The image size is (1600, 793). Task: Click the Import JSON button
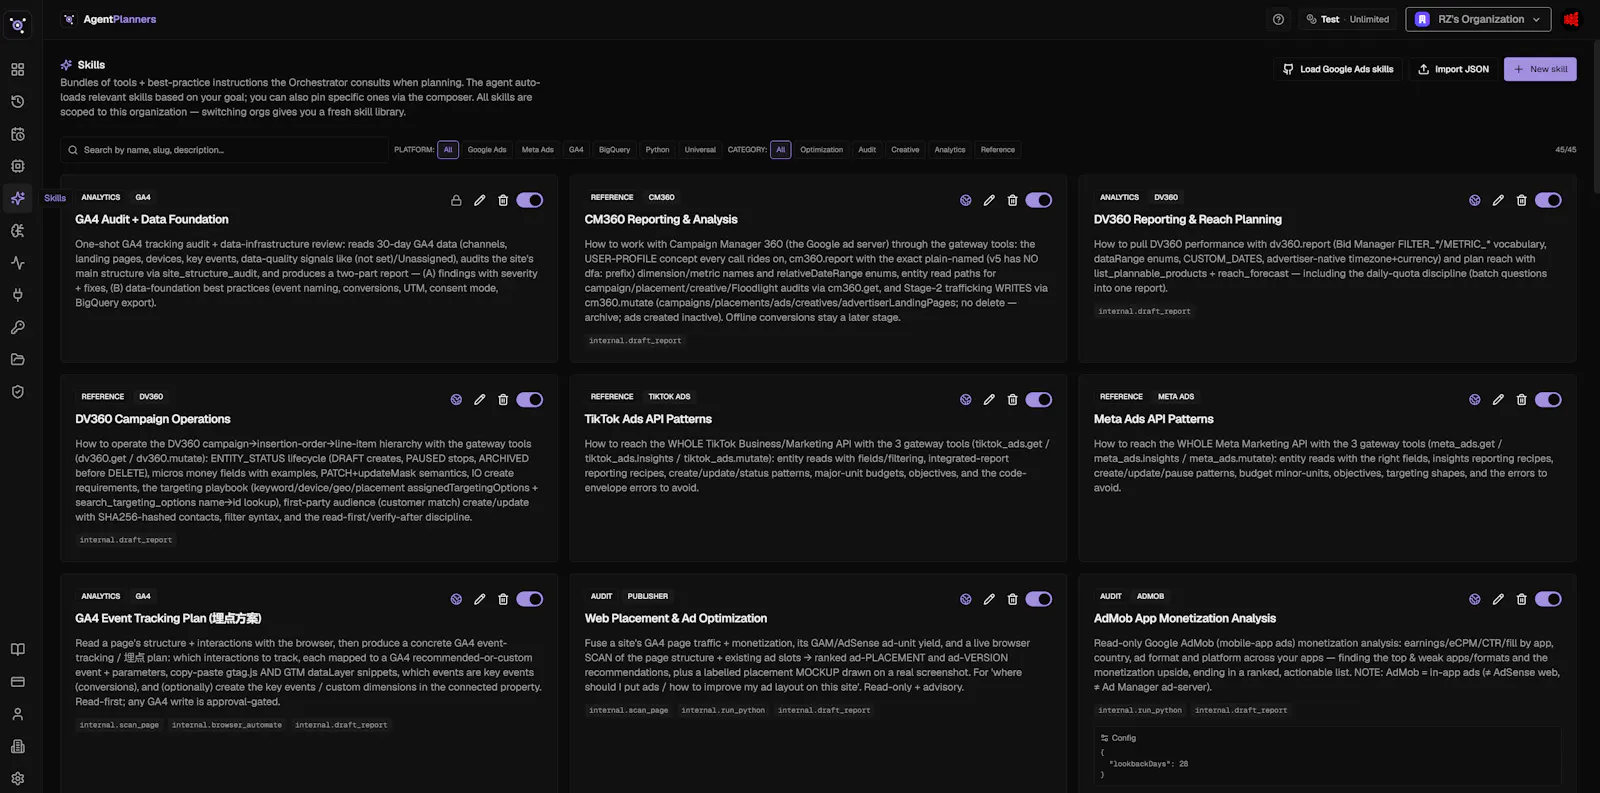tap(1453, 69)
